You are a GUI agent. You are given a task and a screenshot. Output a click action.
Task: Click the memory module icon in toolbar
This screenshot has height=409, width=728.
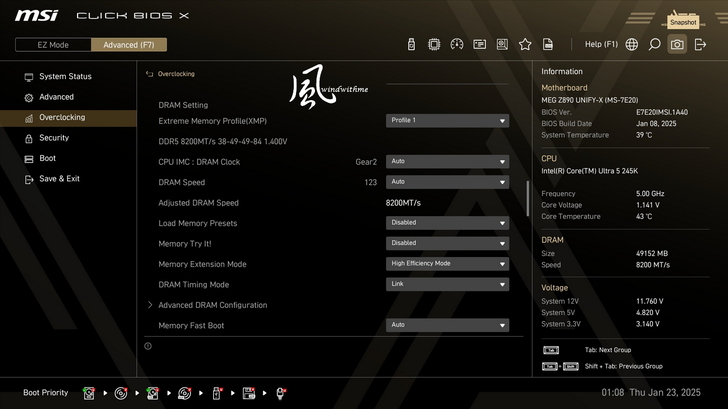click(480, 44)
